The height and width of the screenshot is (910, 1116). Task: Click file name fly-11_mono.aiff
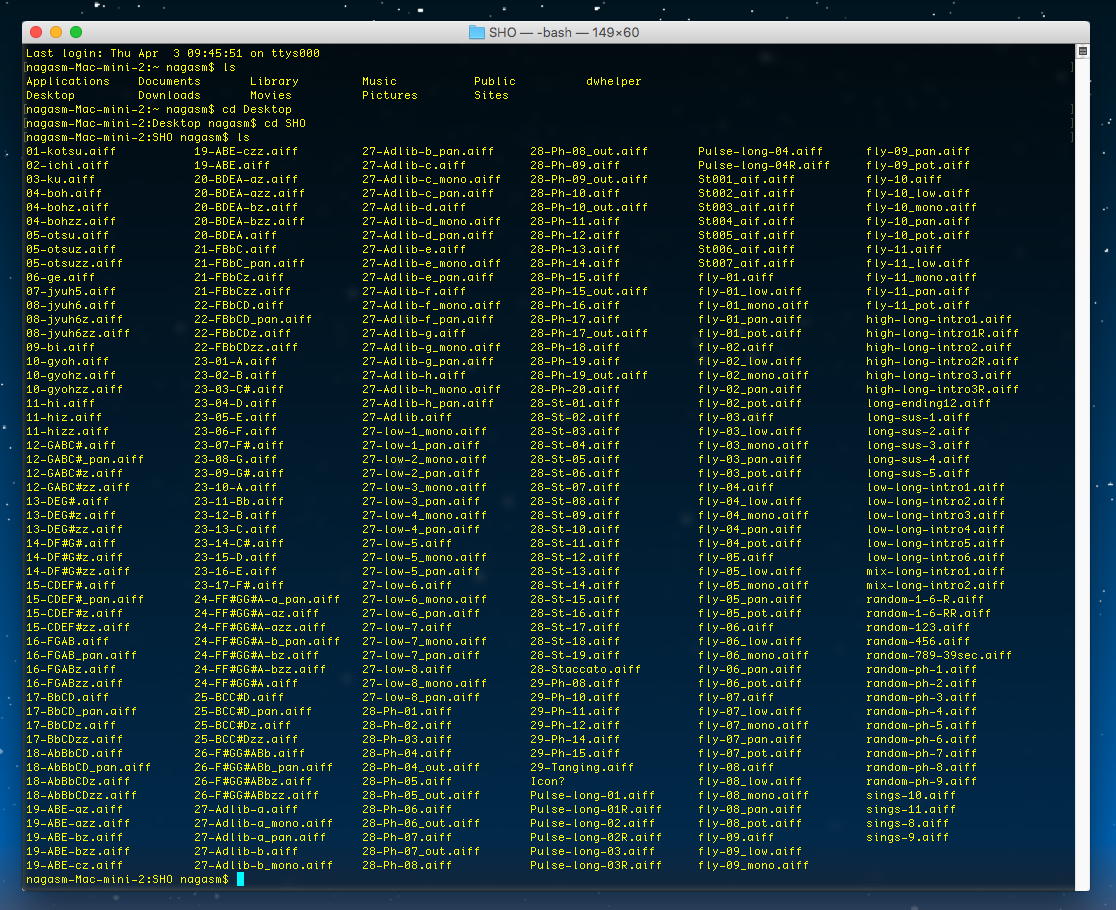[x=922, y=277]
